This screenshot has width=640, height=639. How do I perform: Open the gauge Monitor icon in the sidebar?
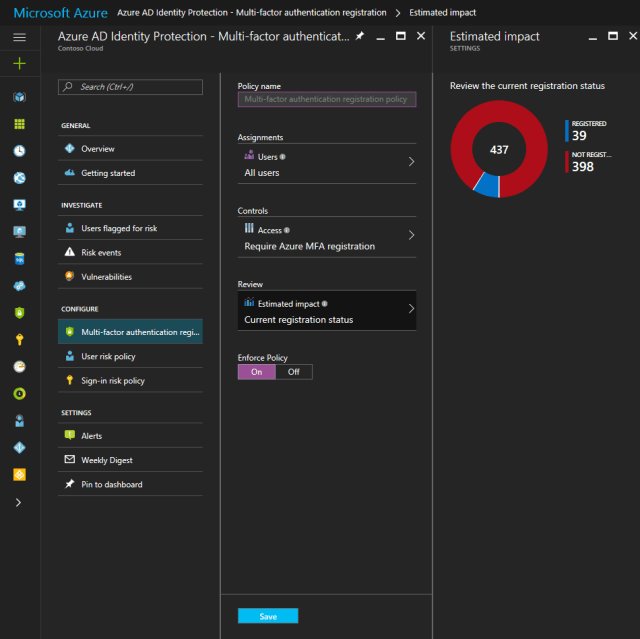point(19,366)
